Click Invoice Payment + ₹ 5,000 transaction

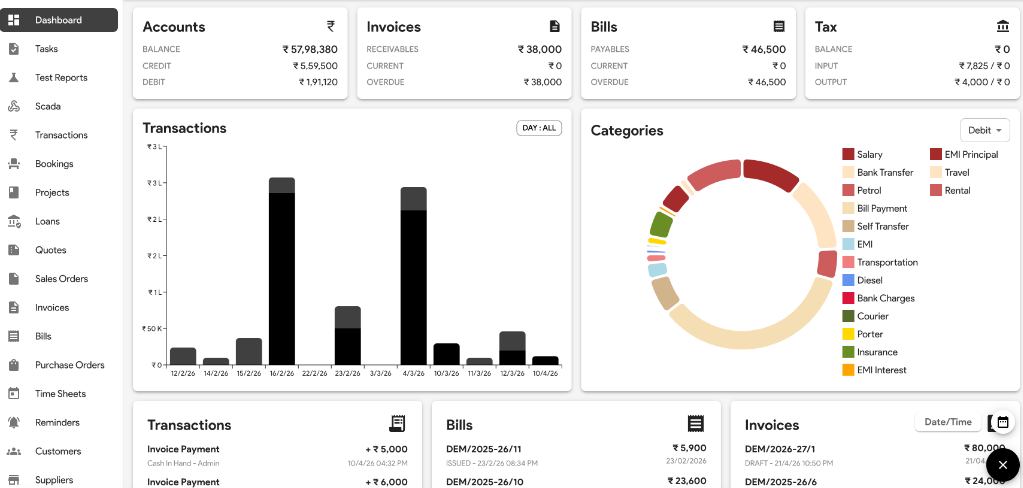click(x=277, y=455)
